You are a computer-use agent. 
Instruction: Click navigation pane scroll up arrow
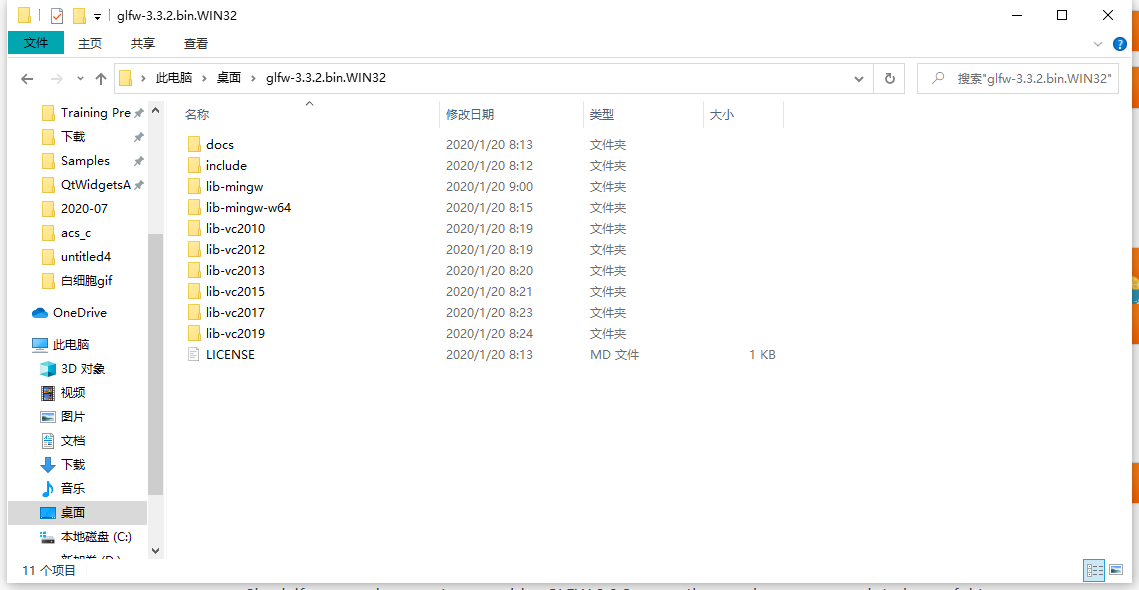tap(155, 110)
